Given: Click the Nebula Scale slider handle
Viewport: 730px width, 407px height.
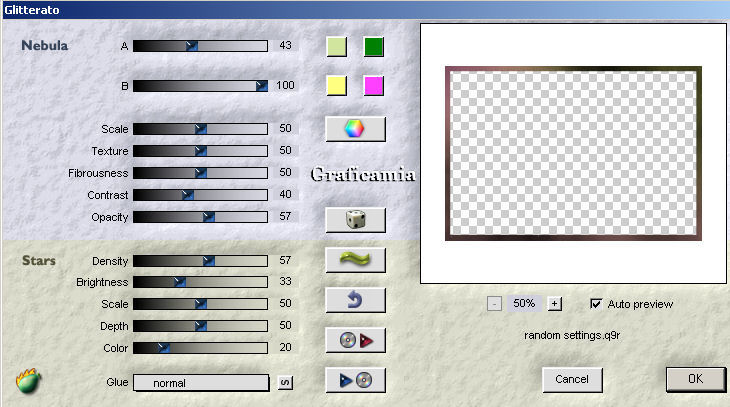Looking at the screenshot, I should point(201,129).
